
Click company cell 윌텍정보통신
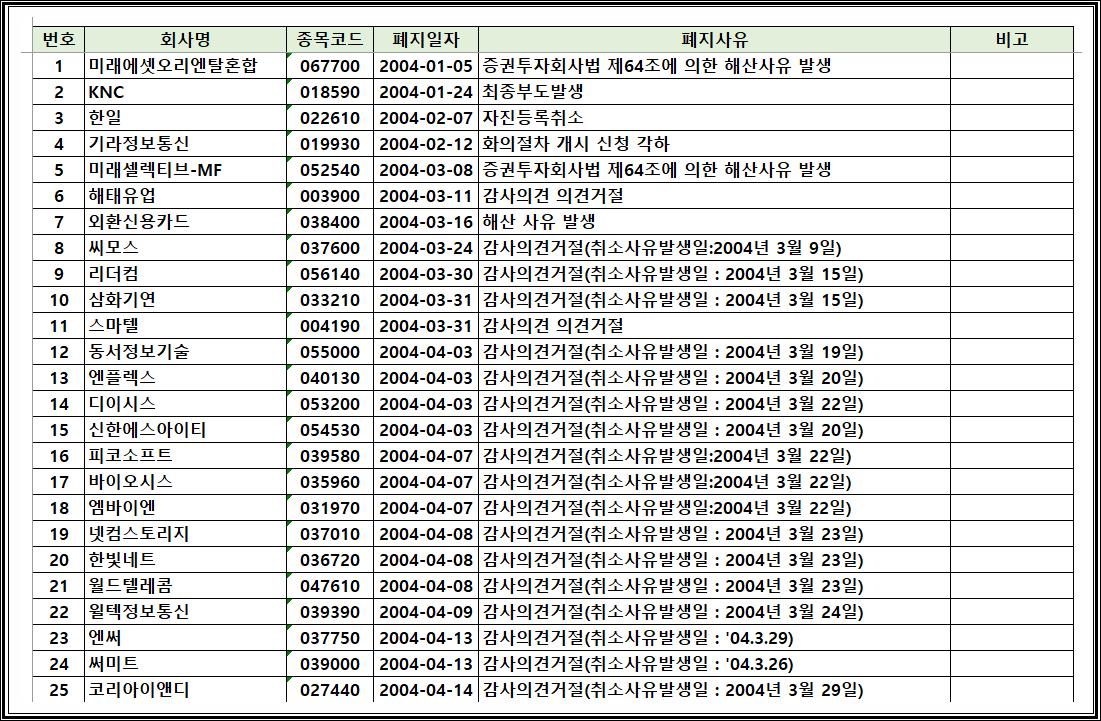tap(185, 611)
